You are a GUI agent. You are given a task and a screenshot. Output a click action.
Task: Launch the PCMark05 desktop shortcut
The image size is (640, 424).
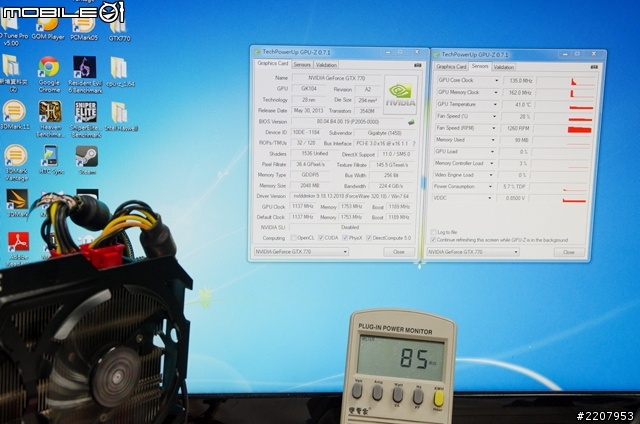point(84,28)
